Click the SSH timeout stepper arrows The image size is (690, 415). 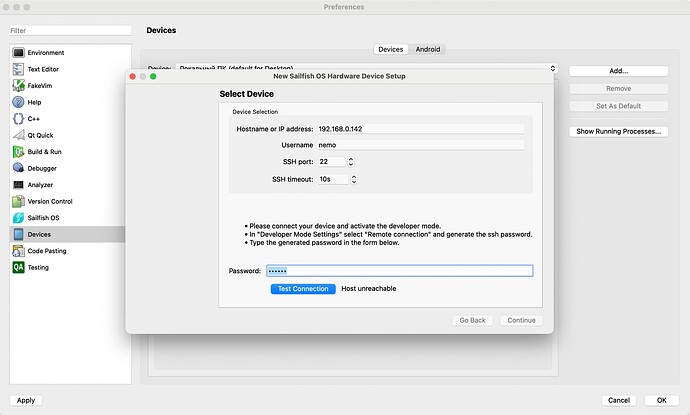pyautogui.click(x=354, y=179)
